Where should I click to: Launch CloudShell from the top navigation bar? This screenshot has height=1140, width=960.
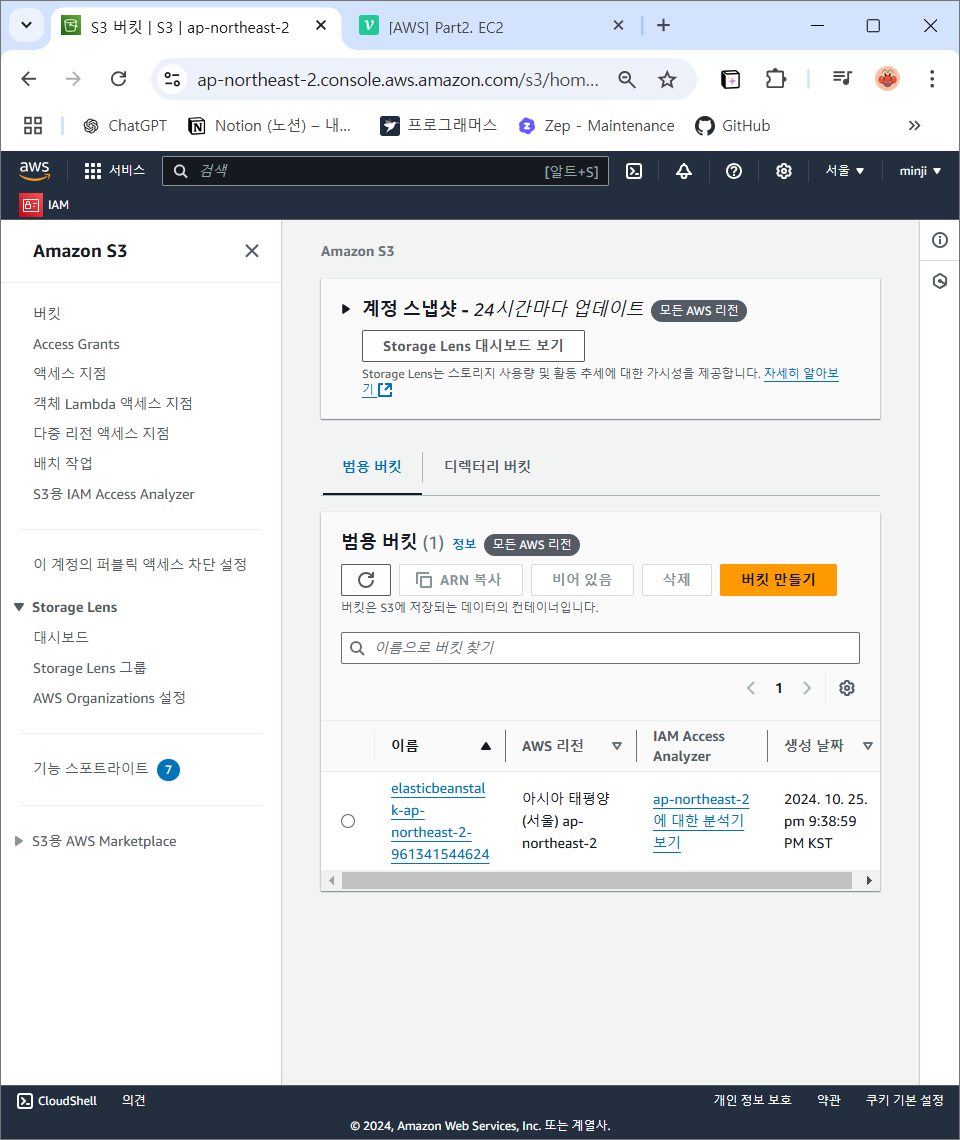pos(634,171)
